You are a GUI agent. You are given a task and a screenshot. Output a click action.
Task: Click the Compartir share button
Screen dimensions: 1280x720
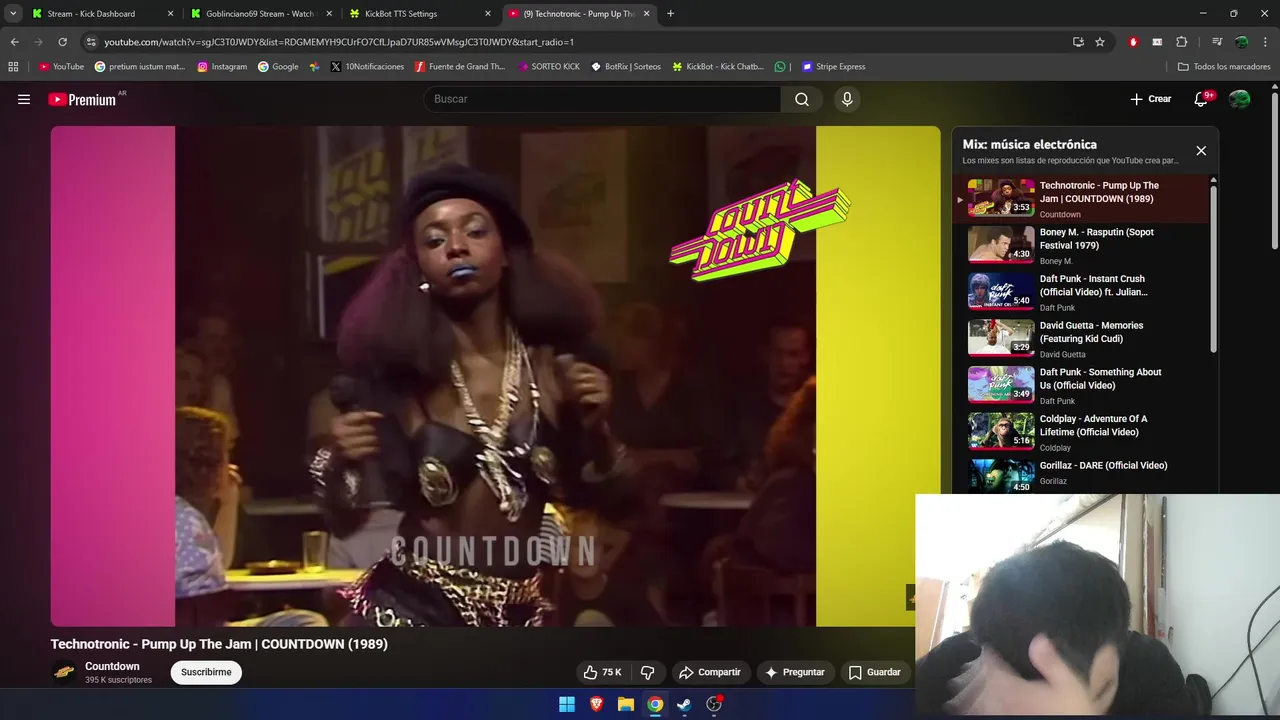point(709,672)
